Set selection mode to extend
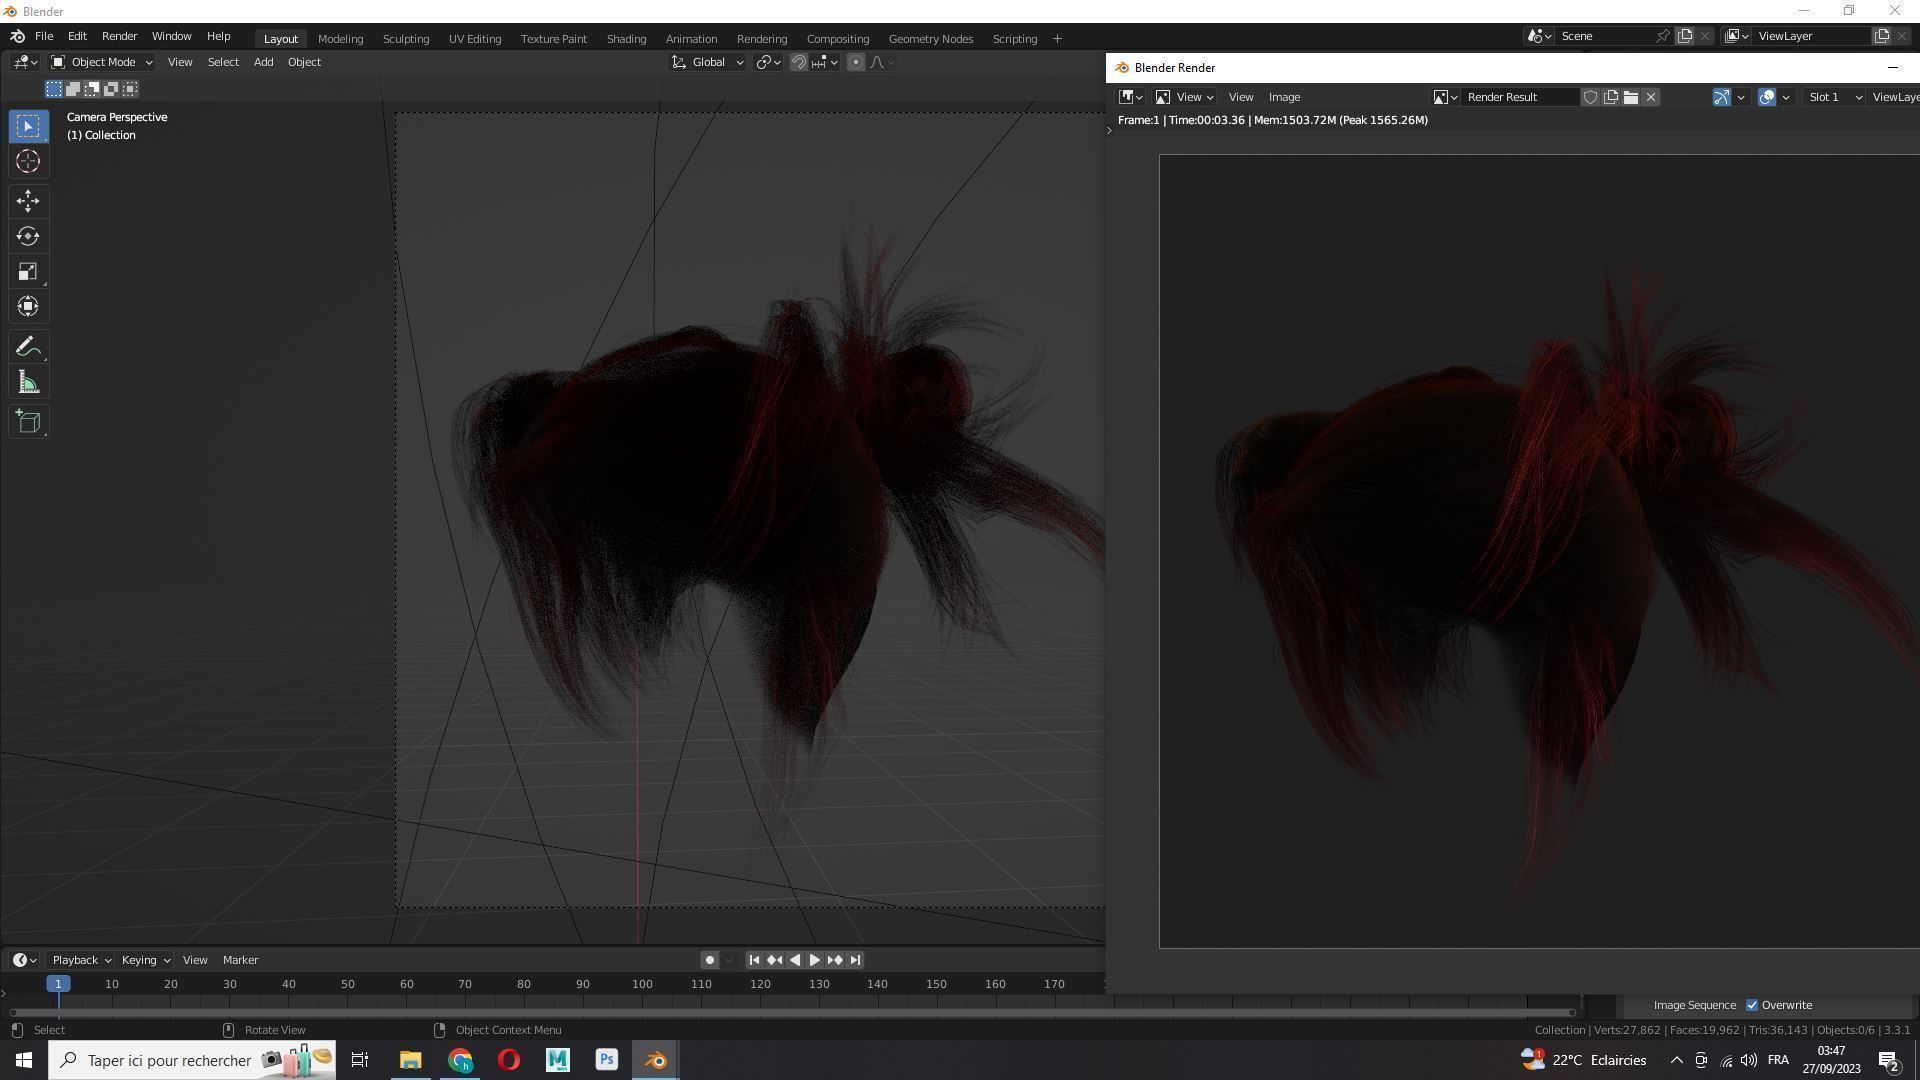Viewport: 1920px width, 1080px height. click(x=73, y=89)
